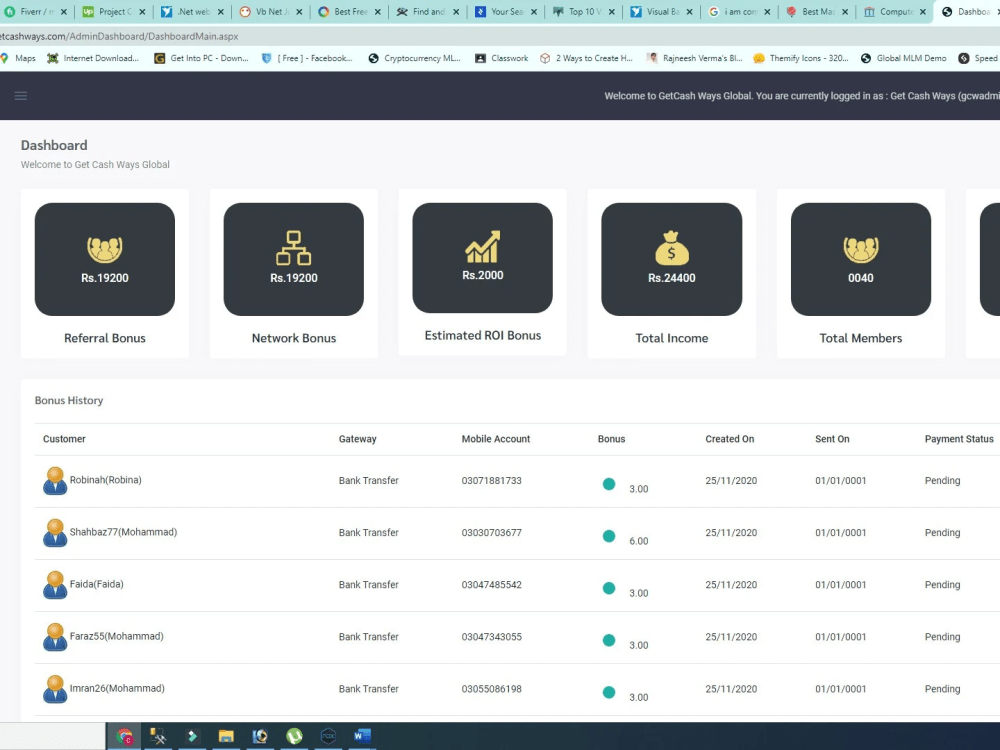Close the Computer browser tab

[923, 11]
